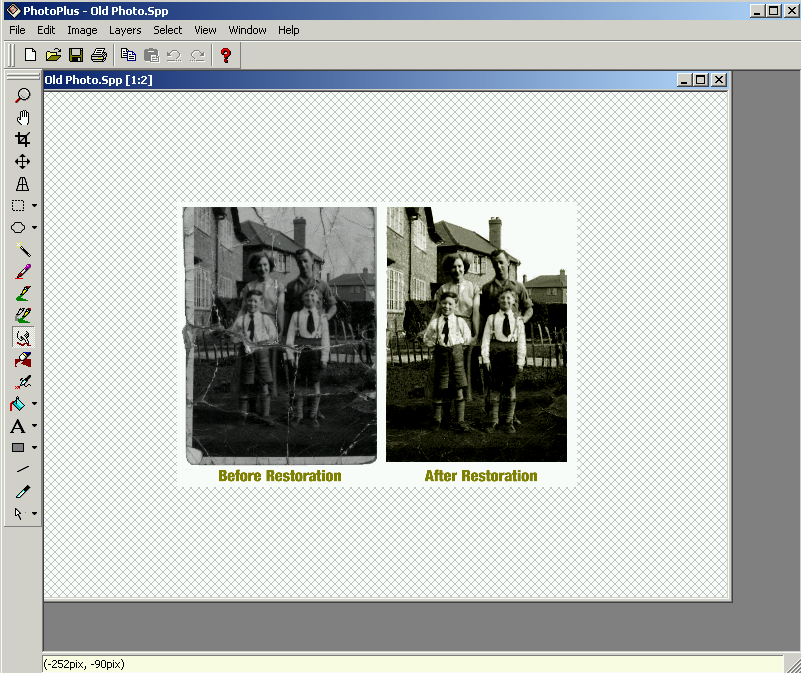Click the PhotoPlus application icon in title bar

coord(13,10)
